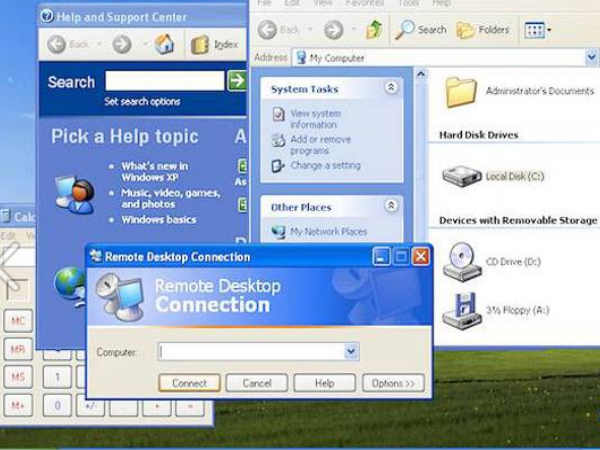The height and width of the screenshot is (450, 600).
Task: Select 3½ Floppy (A:) drive icon
Action: pos(462,311)
